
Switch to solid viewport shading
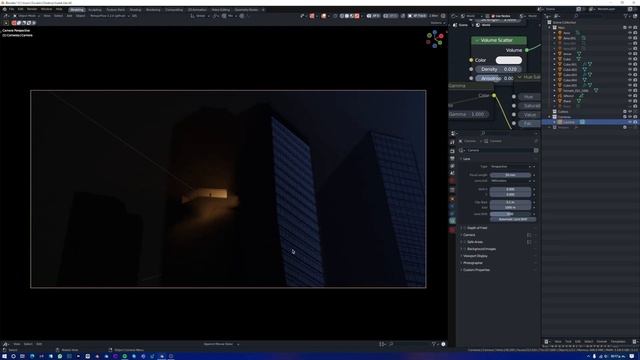[x=347, y=16]
